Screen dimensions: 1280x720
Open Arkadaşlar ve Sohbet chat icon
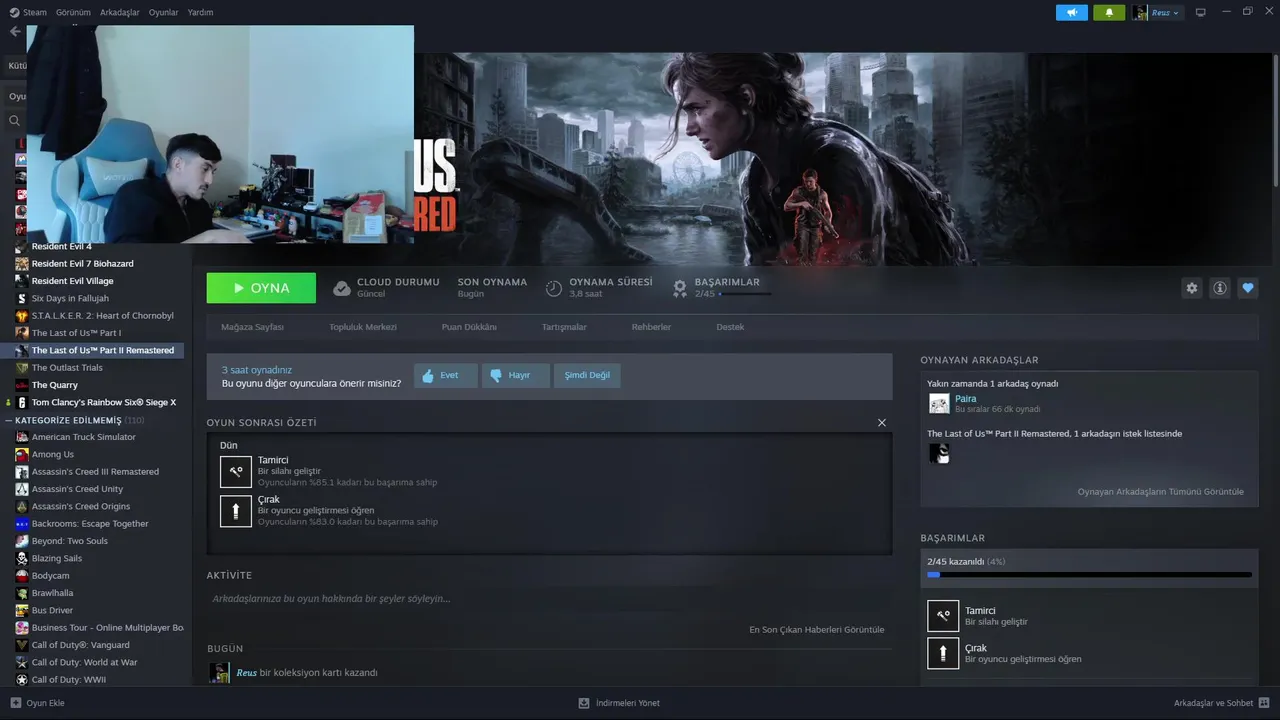tap(1264, 703)
